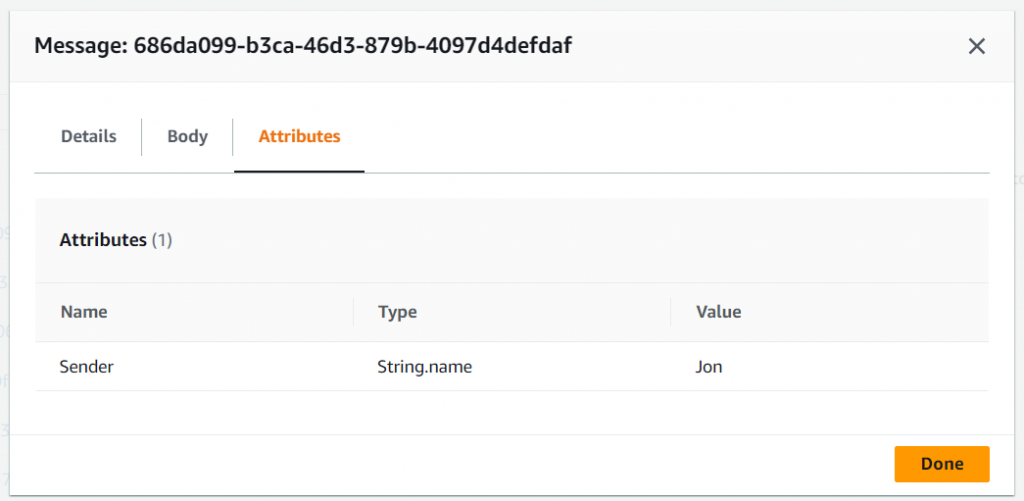Viewport: 1024px width, 501px height.
Task: Switch to the Details tab
Action: point(88,137)
